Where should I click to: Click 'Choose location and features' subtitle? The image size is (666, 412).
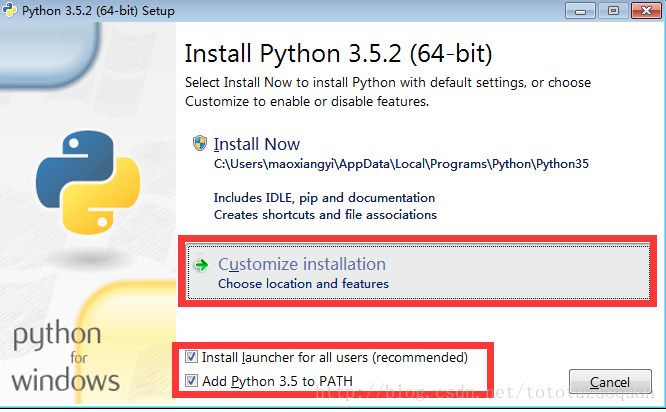point(303,284)
